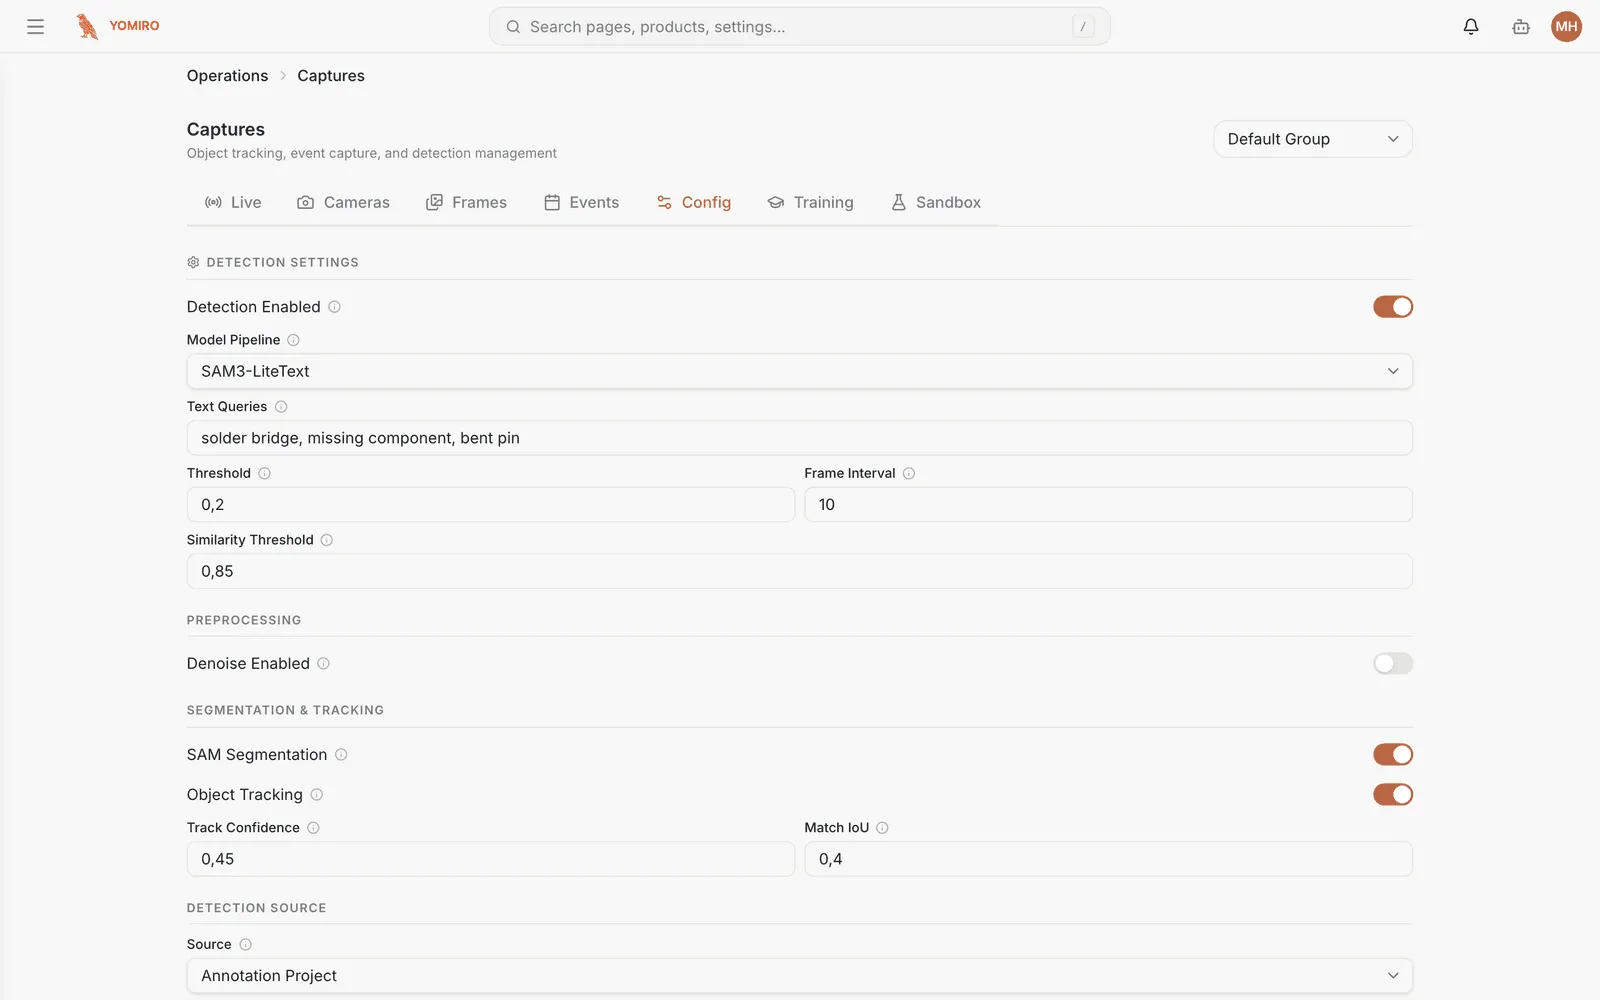Open the MH user avatar menu
The height and width of the screenshot is (1000, 1600).
tap(1566, 27)
